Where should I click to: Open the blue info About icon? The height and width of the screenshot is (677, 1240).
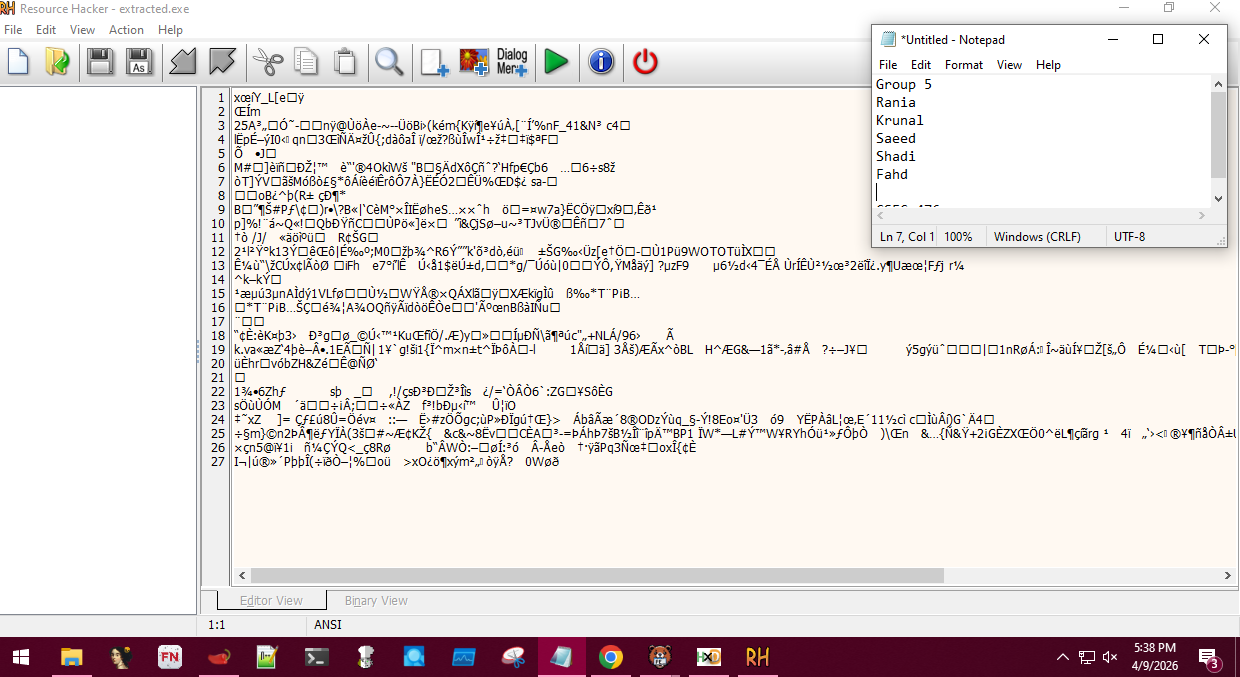(600, 61)
